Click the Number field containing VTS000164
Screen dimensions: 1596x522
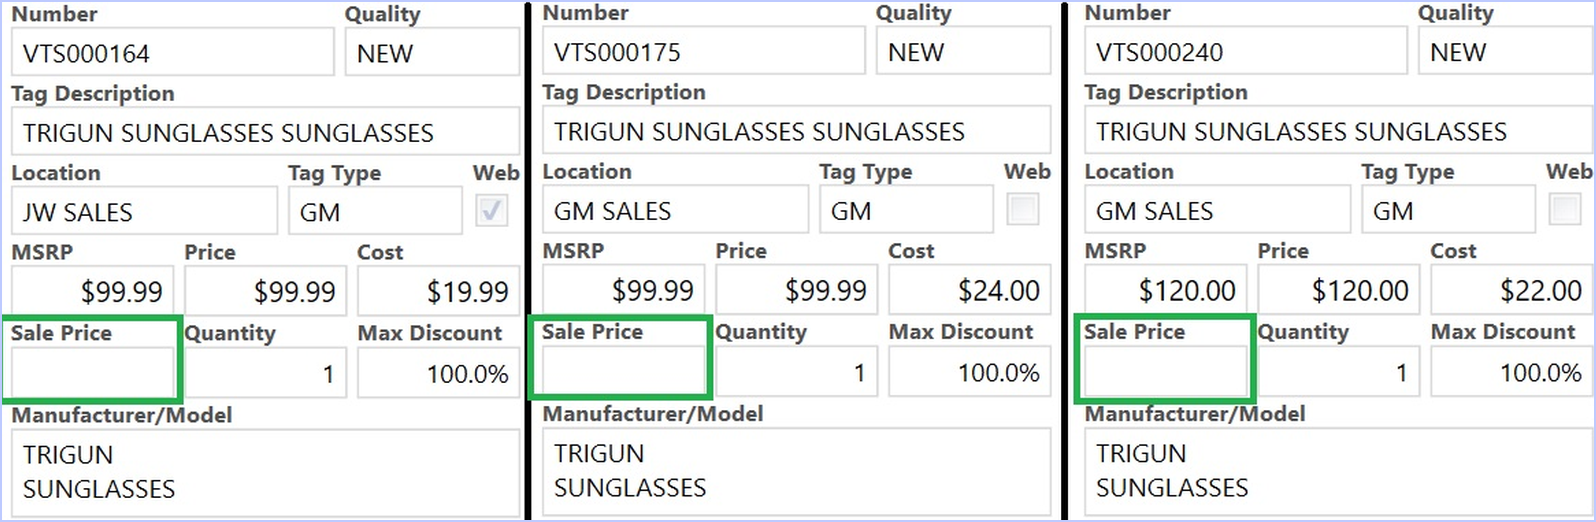tap(173, 53)
